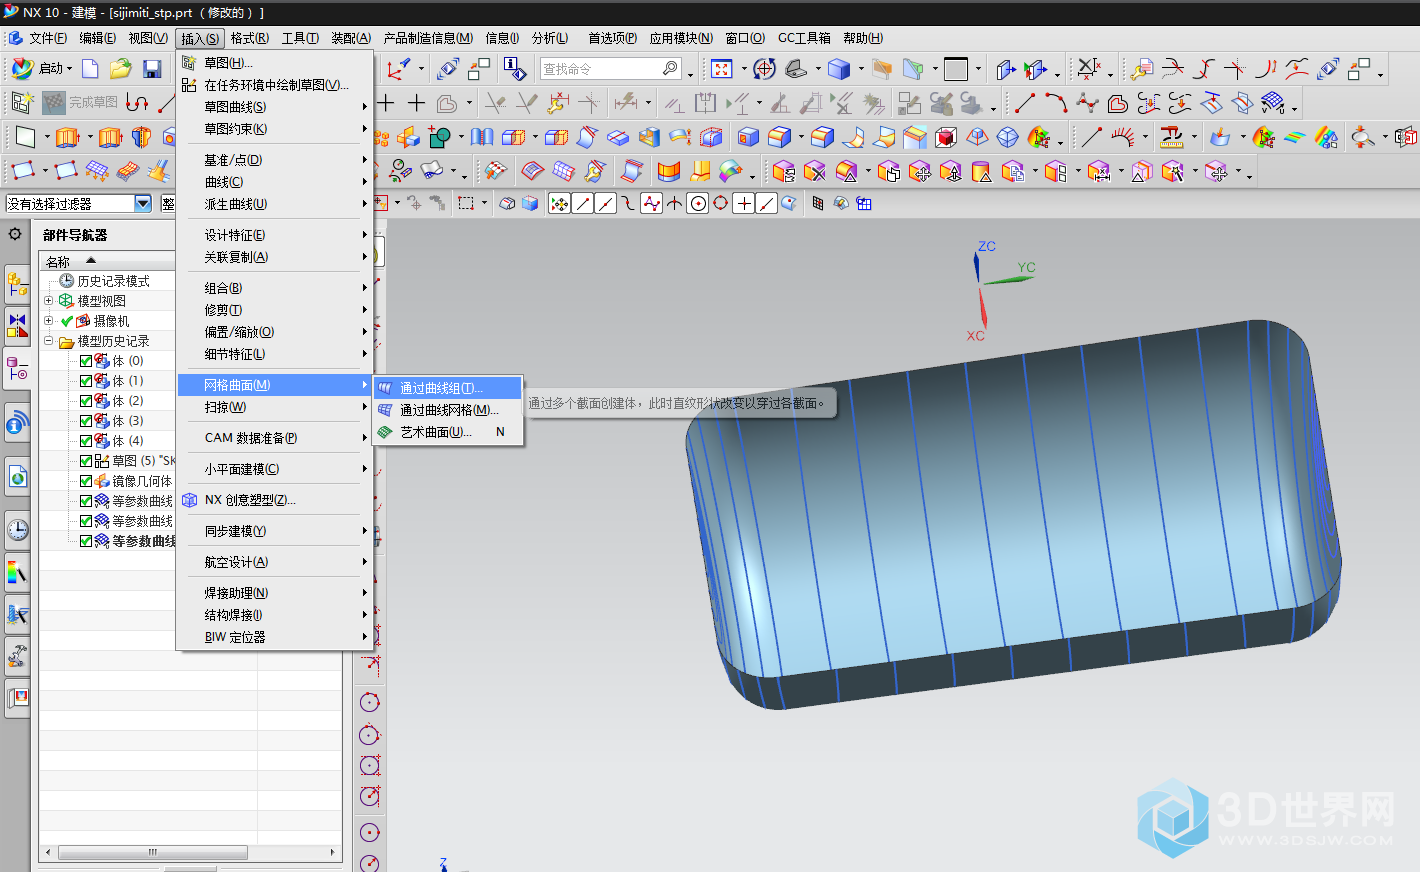1420x872 pixels.
Task: Click the Unite boolean icon
Action: [438, 136]
